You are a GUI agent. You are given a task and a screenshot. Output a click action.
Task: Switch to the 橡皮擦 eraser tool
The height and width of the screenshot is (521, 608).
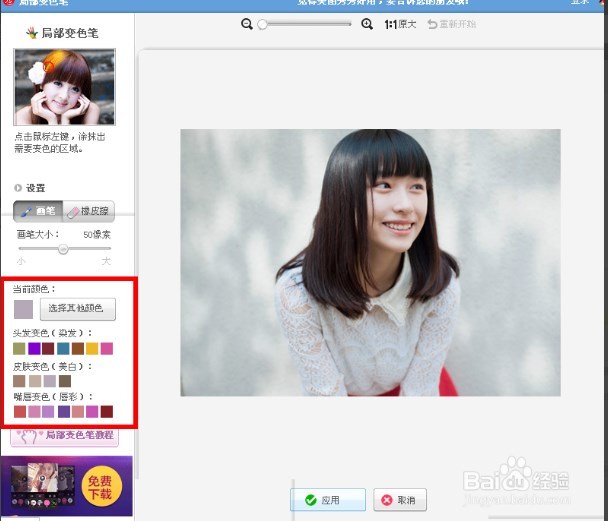[89, 211]
